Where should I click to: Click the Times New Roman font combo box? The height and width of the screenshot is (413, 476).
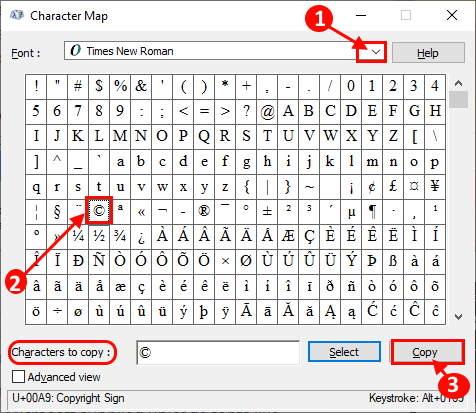coord(224,51)
